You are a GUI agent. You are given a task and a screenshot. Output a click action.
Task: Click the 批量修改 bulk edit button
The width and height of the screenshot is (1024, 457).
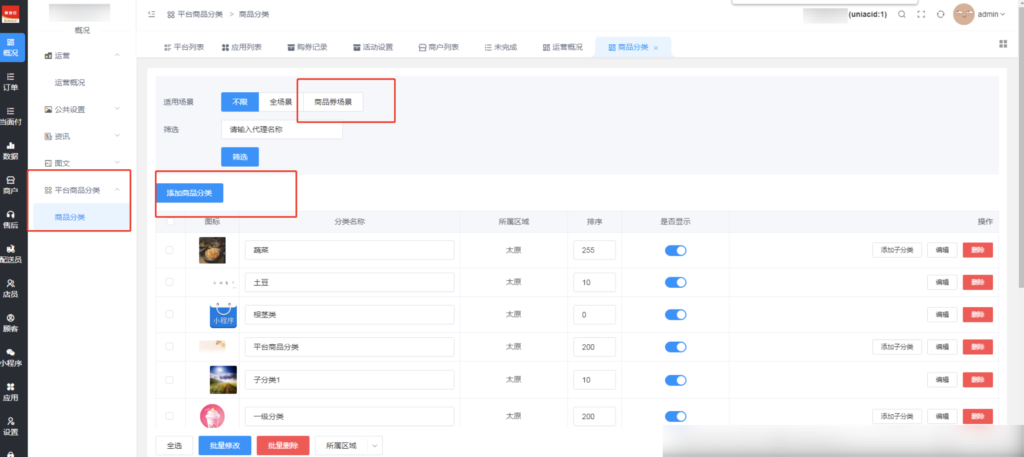[x=225, y=446]
